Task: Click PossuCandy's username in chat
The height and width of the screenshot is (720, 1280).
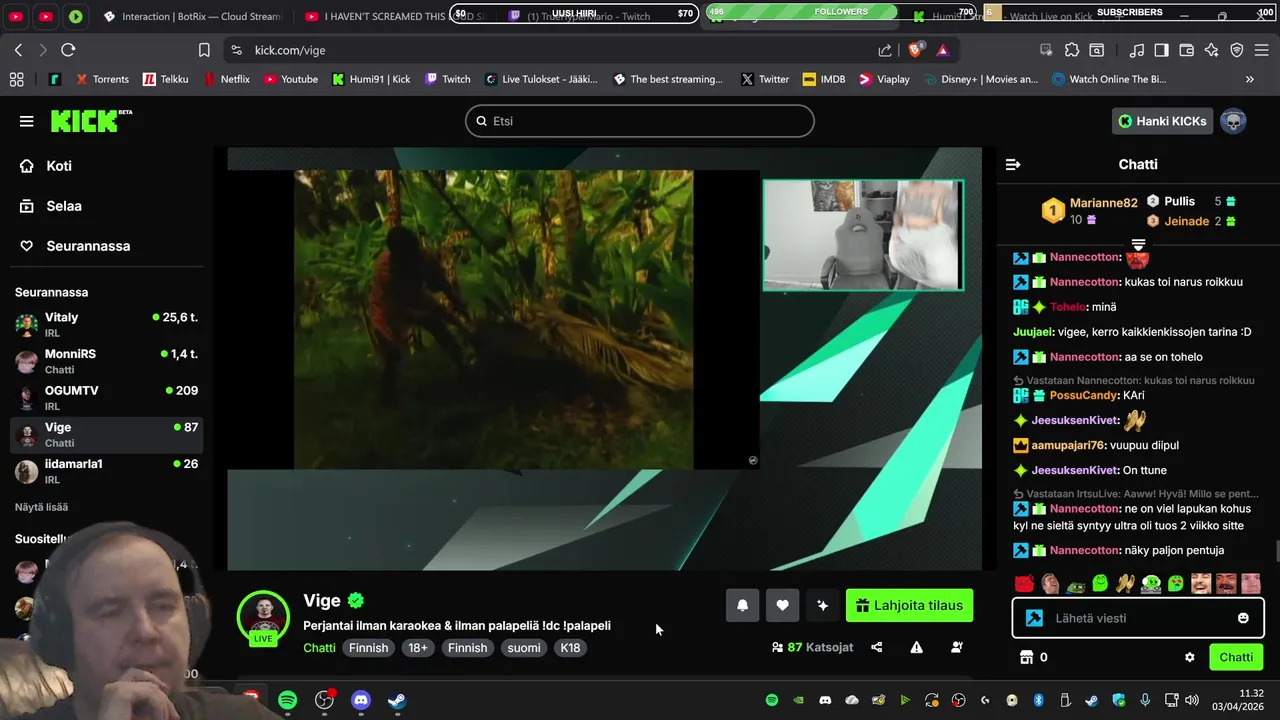Action: [1084, 395]
